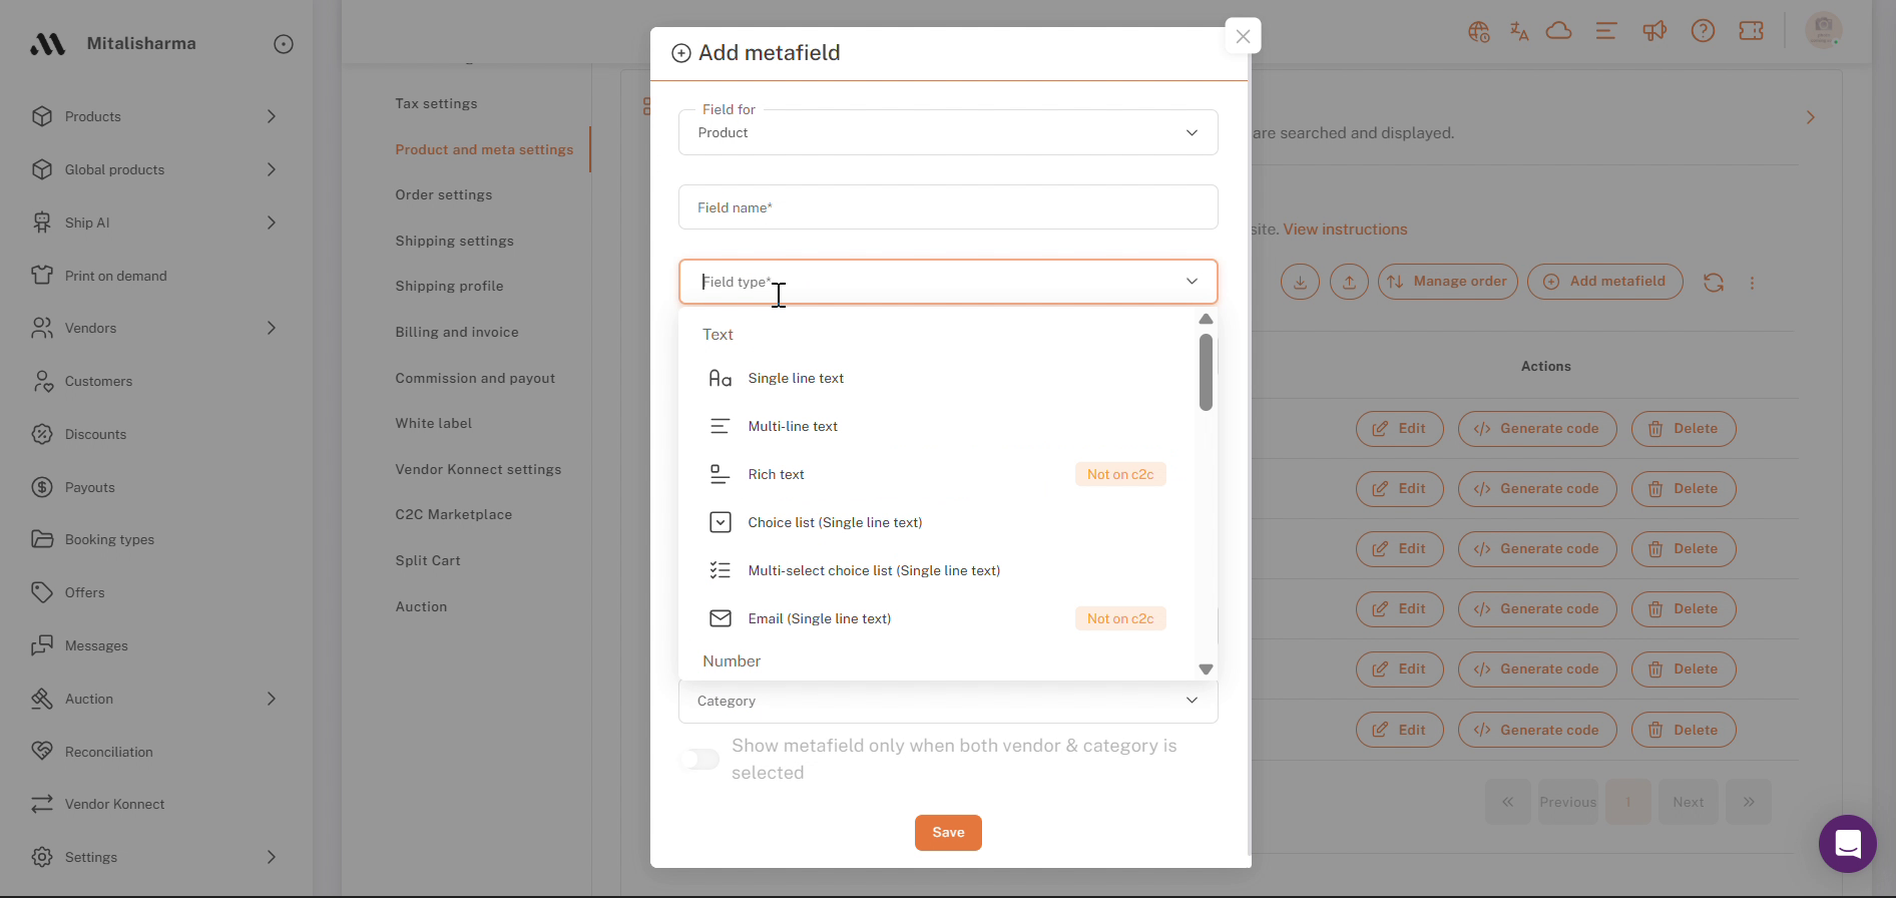
Task: Click the cloud icon in header
Action: point(1559,31)
